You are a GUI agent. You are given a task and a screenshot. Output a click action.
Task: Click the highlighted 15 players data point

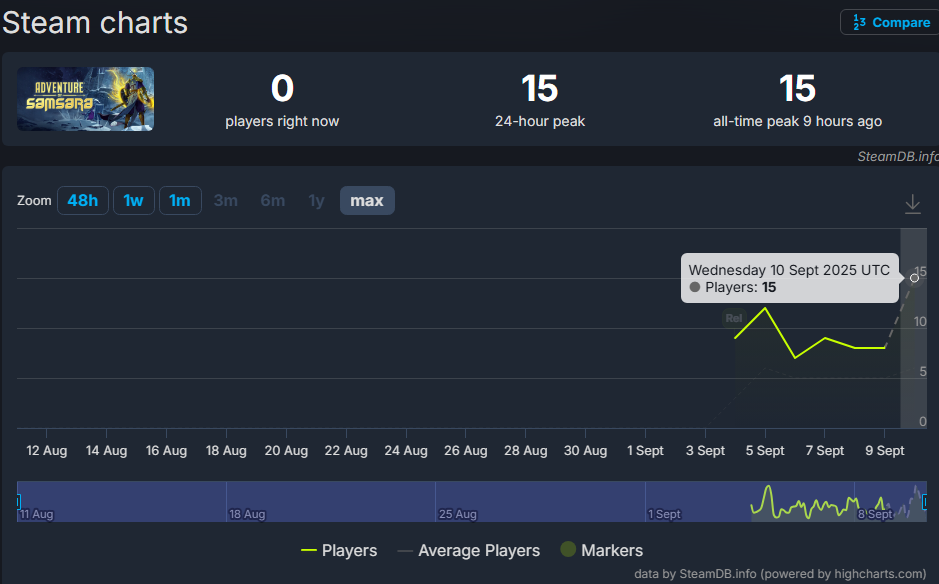[914, 278]
